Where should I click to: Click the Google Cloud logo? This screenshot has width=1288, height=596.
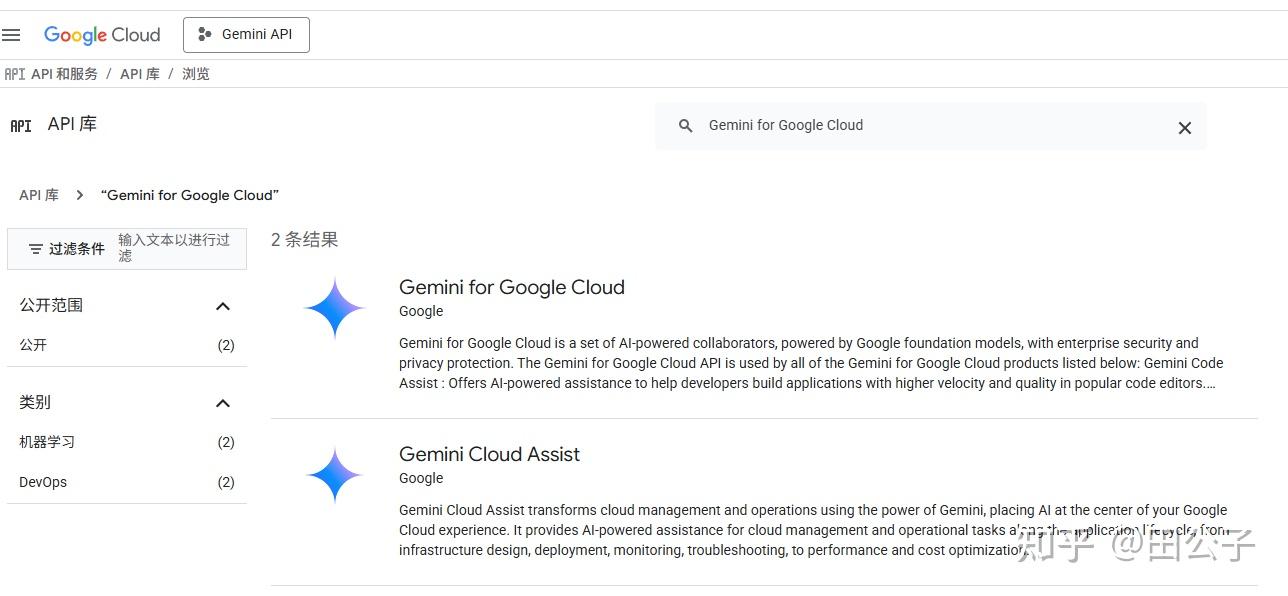coord(102,34)
